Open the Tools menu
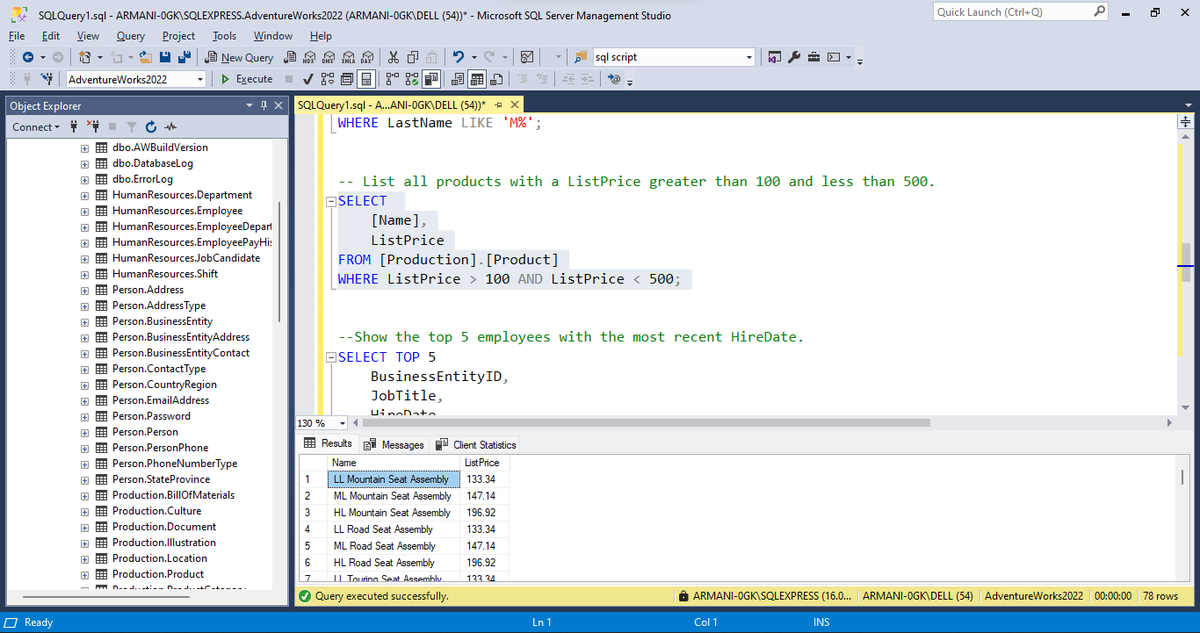 (224, 35)
